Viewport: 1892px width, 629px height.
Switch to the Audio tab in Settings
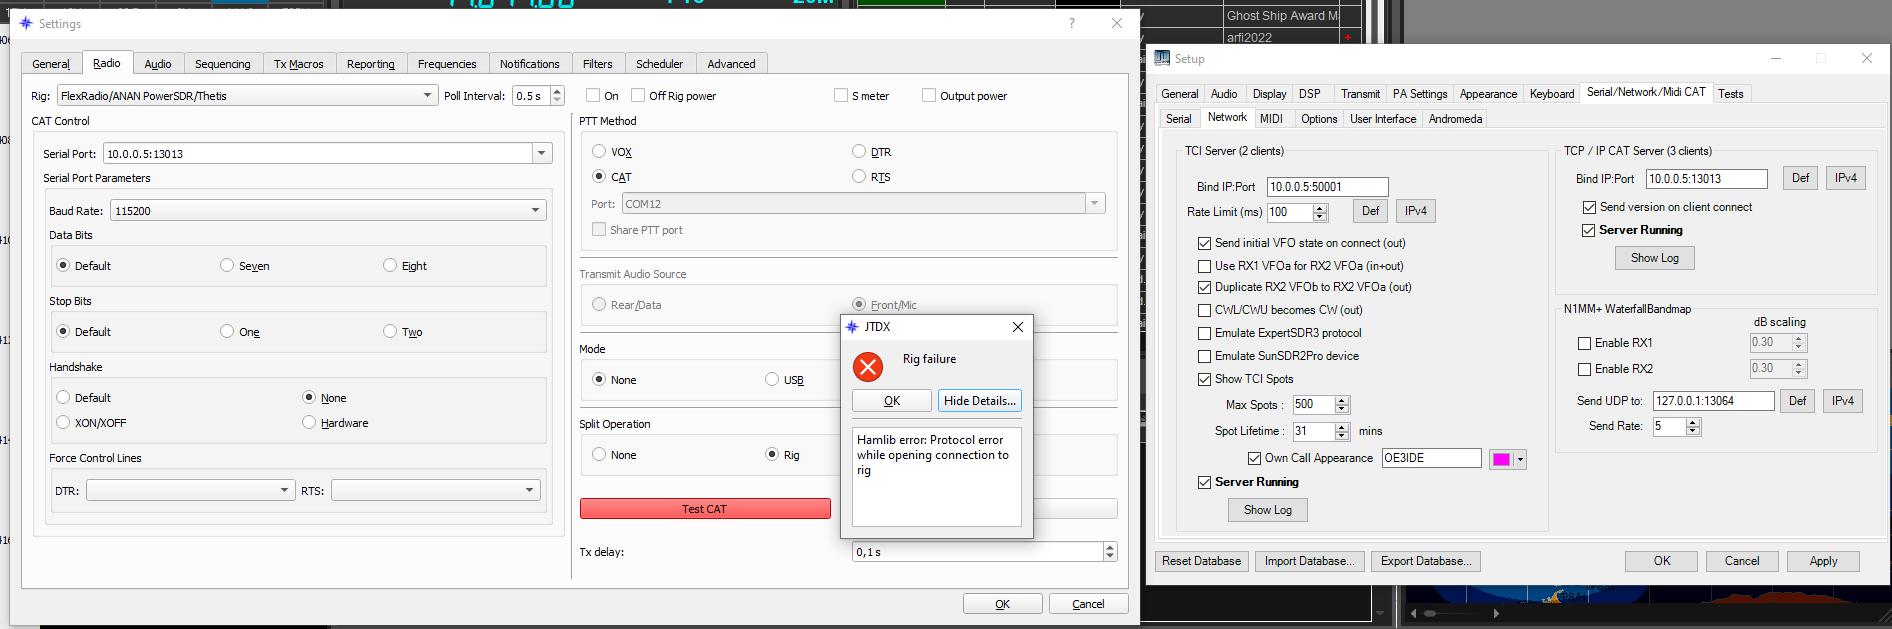click(158, 64)
